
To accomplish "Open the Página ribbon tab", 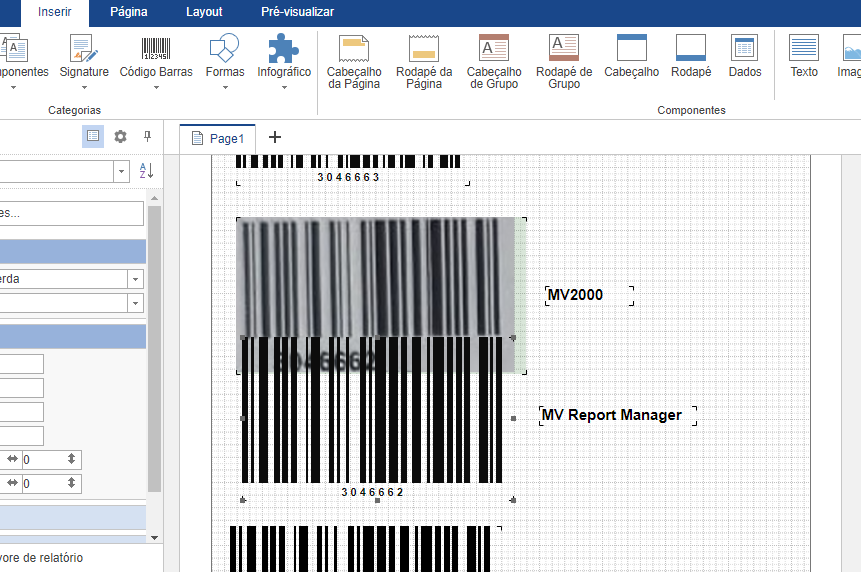I will point(128,12).
